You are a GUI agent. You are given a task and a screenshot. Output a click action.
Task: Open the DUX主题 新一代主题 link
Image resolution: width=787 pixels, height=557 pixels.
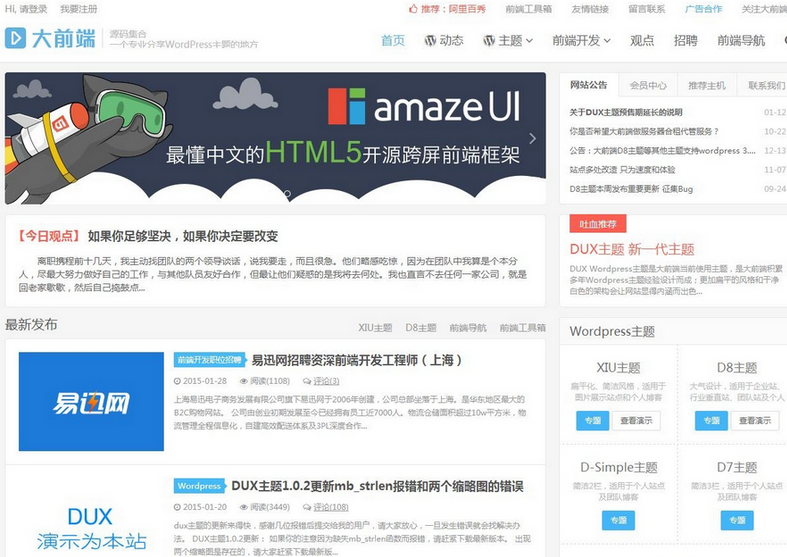coord(632,249)
